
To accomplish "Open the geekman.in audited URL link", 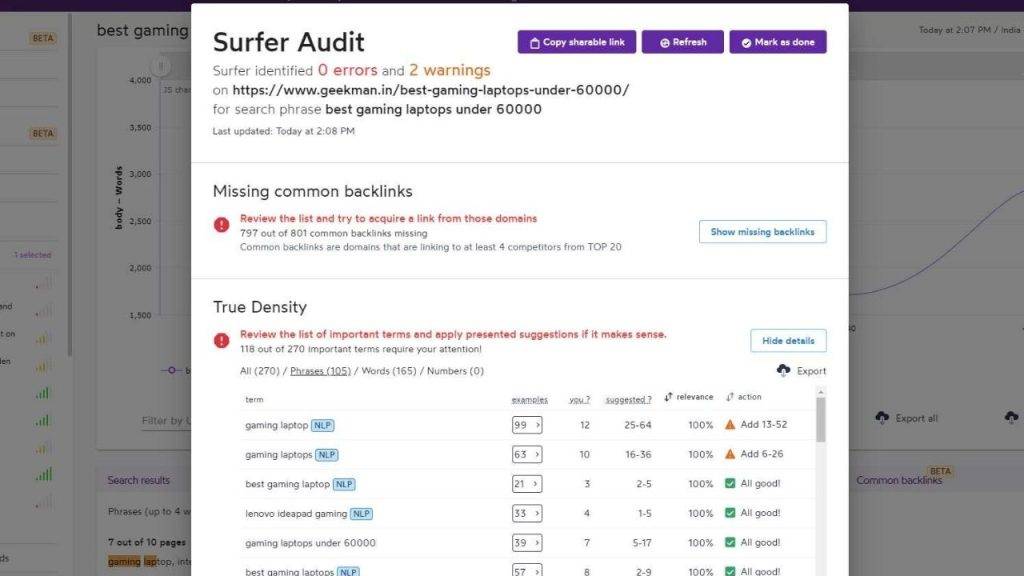I will [x=430, y=90].
